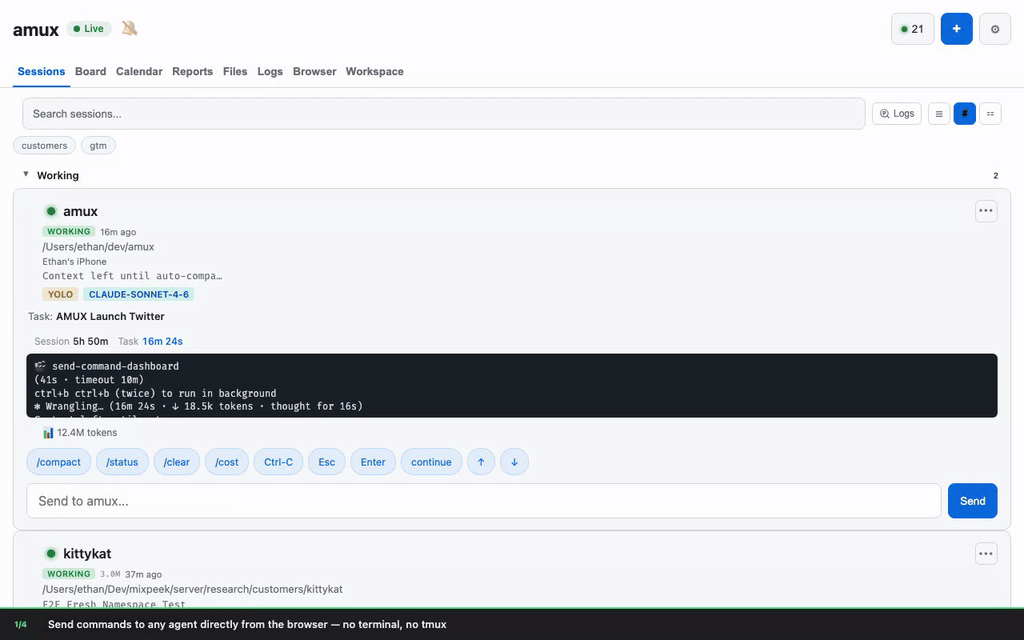This screenshot has height=640, width=1024.
Task: Open the Sessions tab
Action: click(41, 72)
